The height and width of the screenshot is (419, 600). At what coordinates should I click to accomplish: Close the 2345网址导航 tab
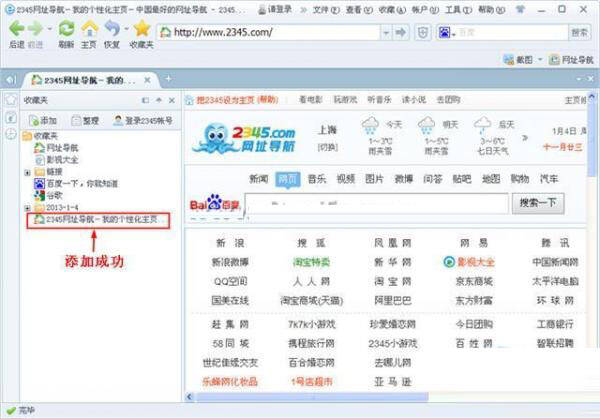click(x=147, y=80)
